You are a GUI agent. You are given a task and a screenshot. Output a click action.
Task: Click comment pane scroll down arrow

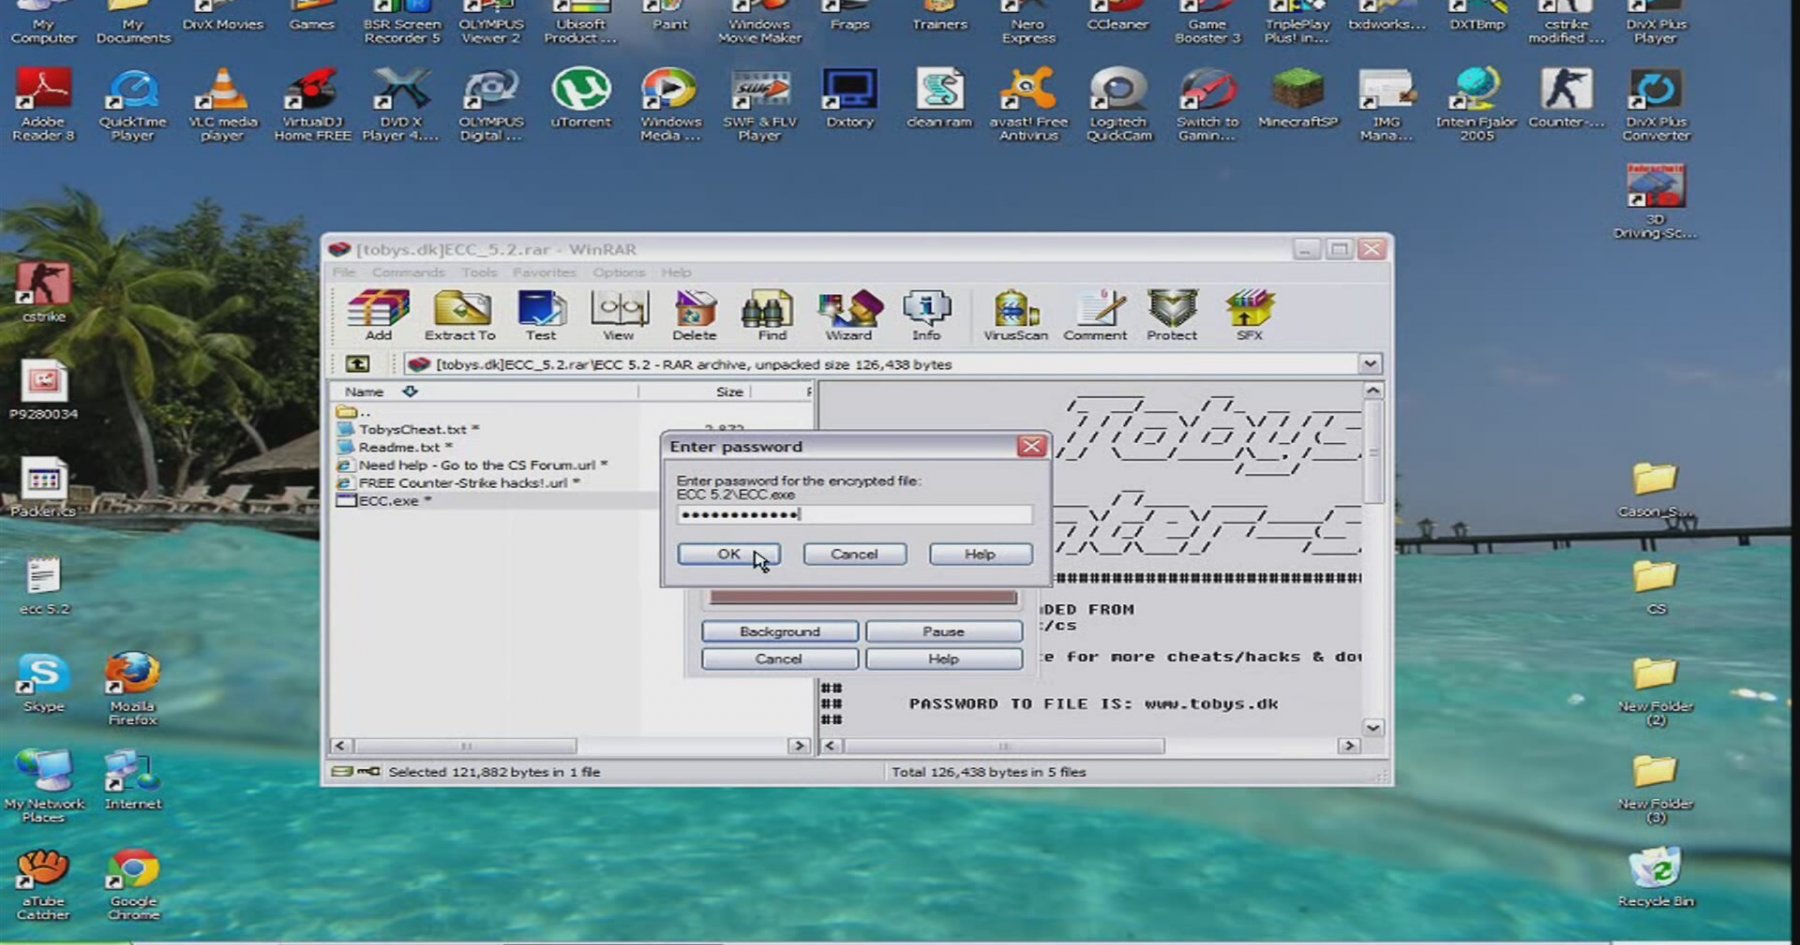click(1373, 728)
